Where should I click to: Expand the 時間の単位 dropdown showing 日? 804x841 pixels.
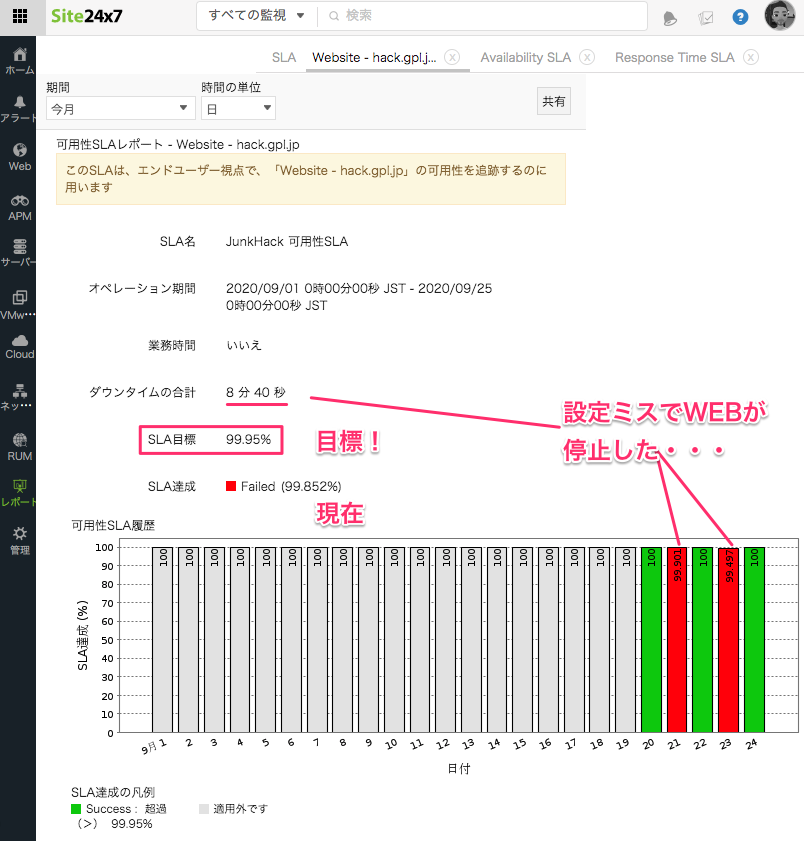click(238, 108)
